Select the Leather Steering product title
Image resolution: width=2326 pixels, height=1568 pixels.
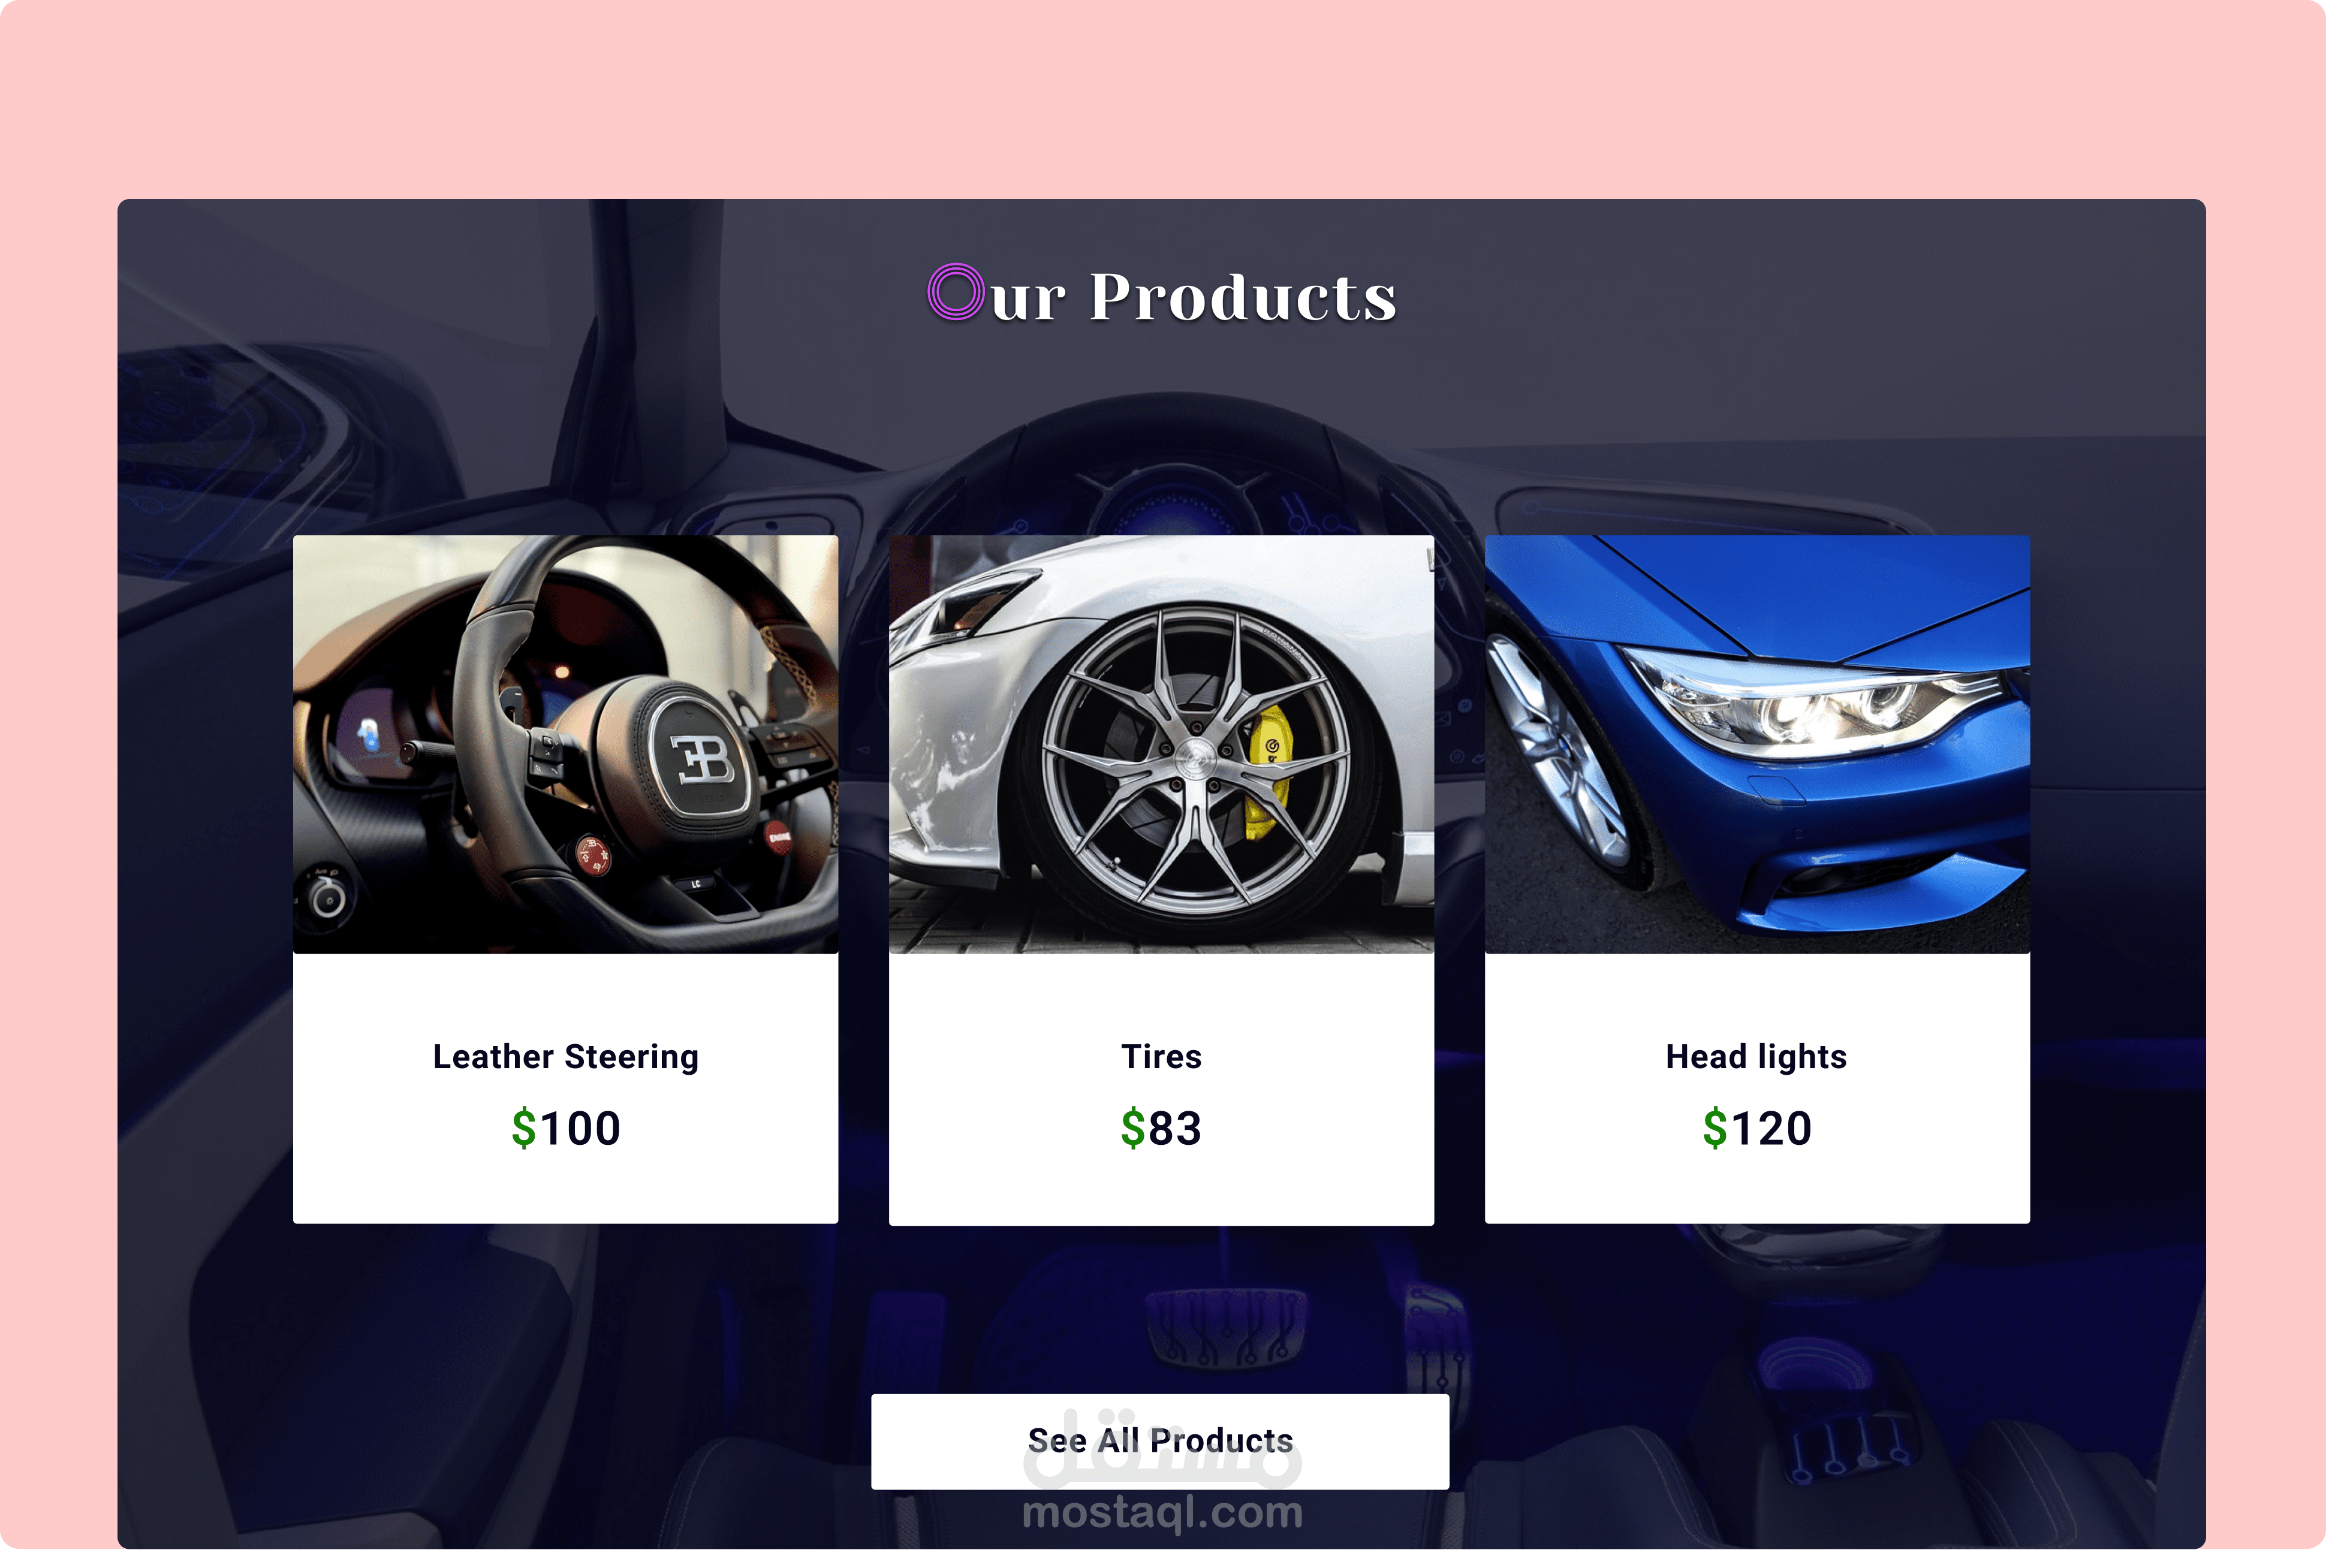coord(565,1057)
